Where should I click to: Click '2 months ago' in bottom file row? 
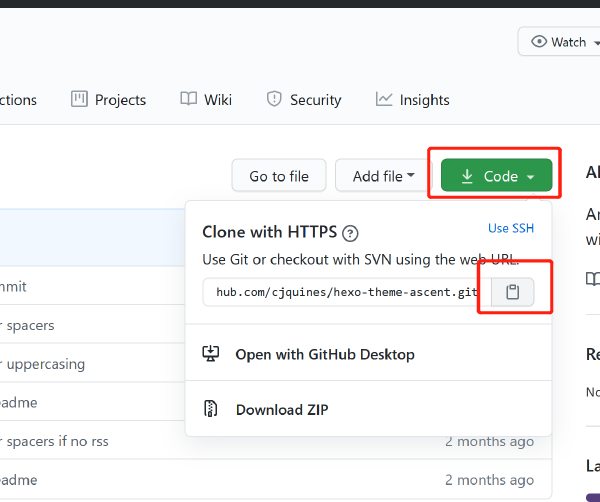tap(489, 479)
